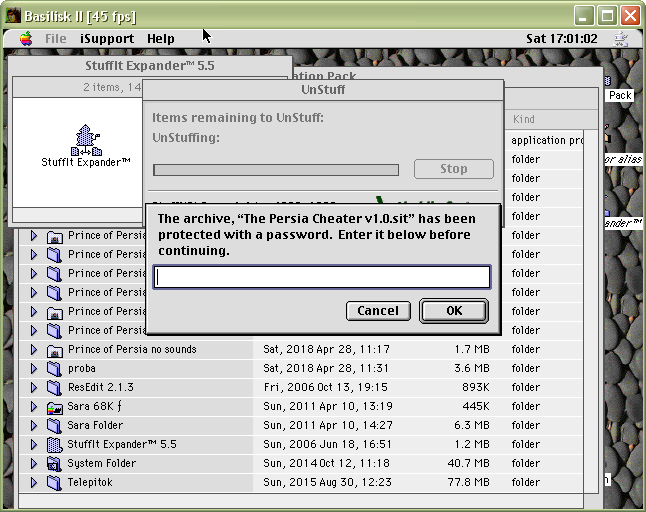Click the '77.8 MB' size of Telepitok
Screen dimensions: 646x512
coord(469,482)
